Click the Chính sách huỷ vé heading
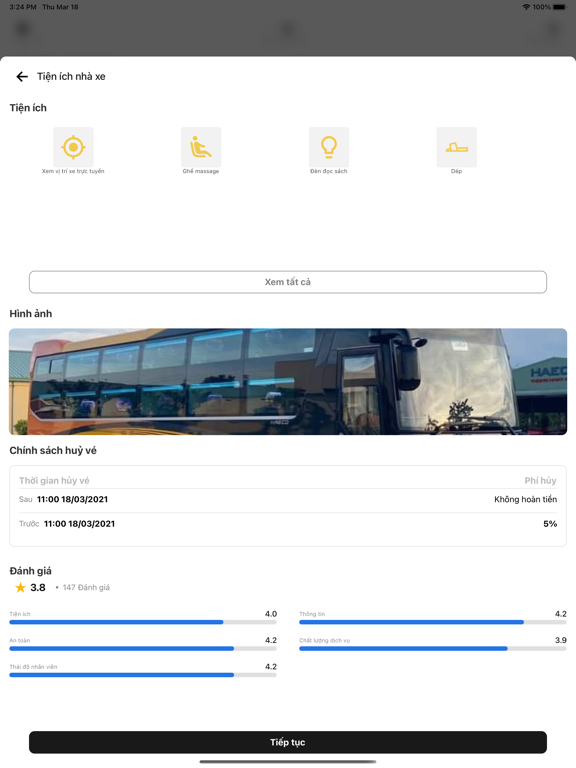The width and height of the screenshot is (576, 768). (x=53, y=451)
